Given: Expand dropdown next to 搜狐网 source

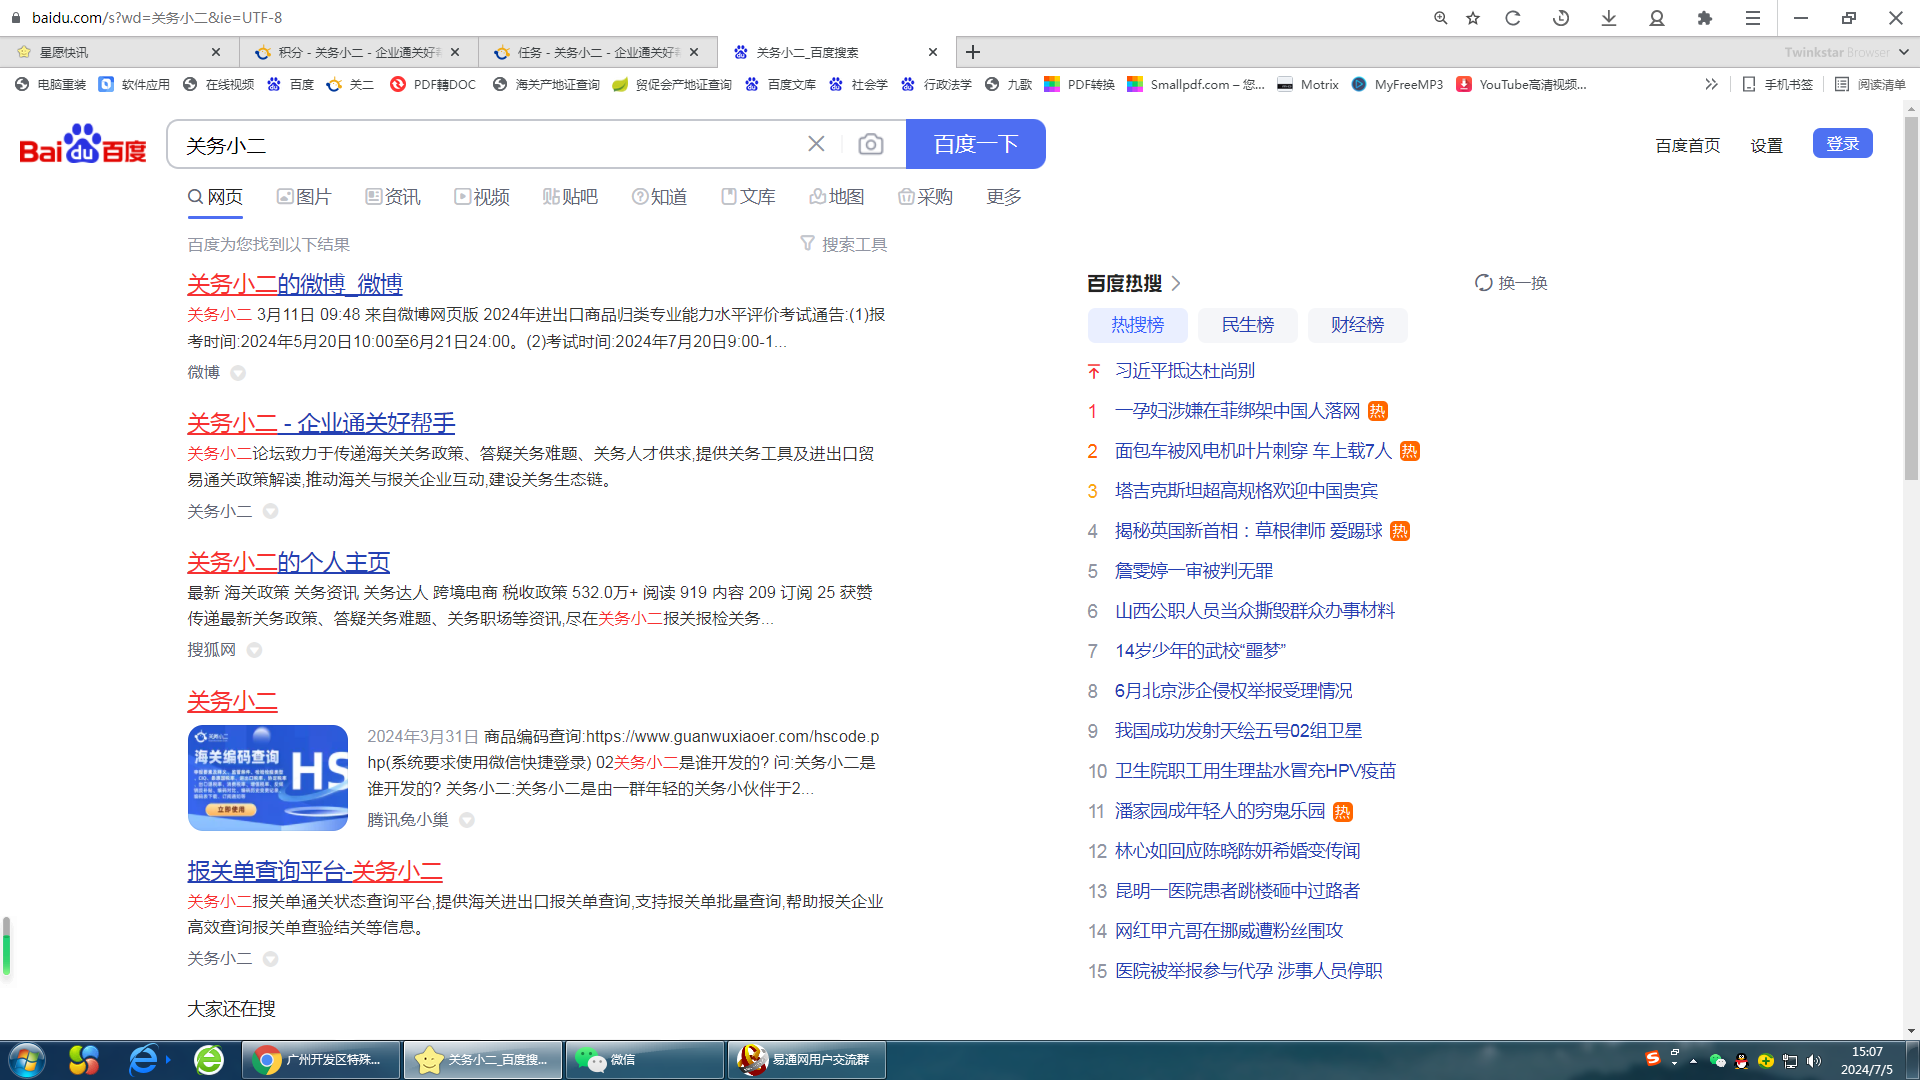Looking at the screenshot, I should (x=254, y=651).
